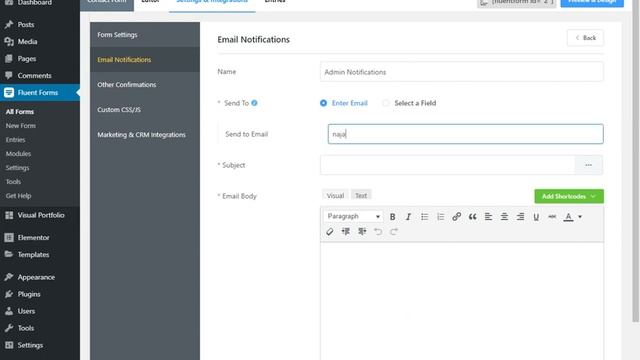This screenshot has height=360, width=640.
Task: Insert a link with the chain icon
Action: [456, 217]
